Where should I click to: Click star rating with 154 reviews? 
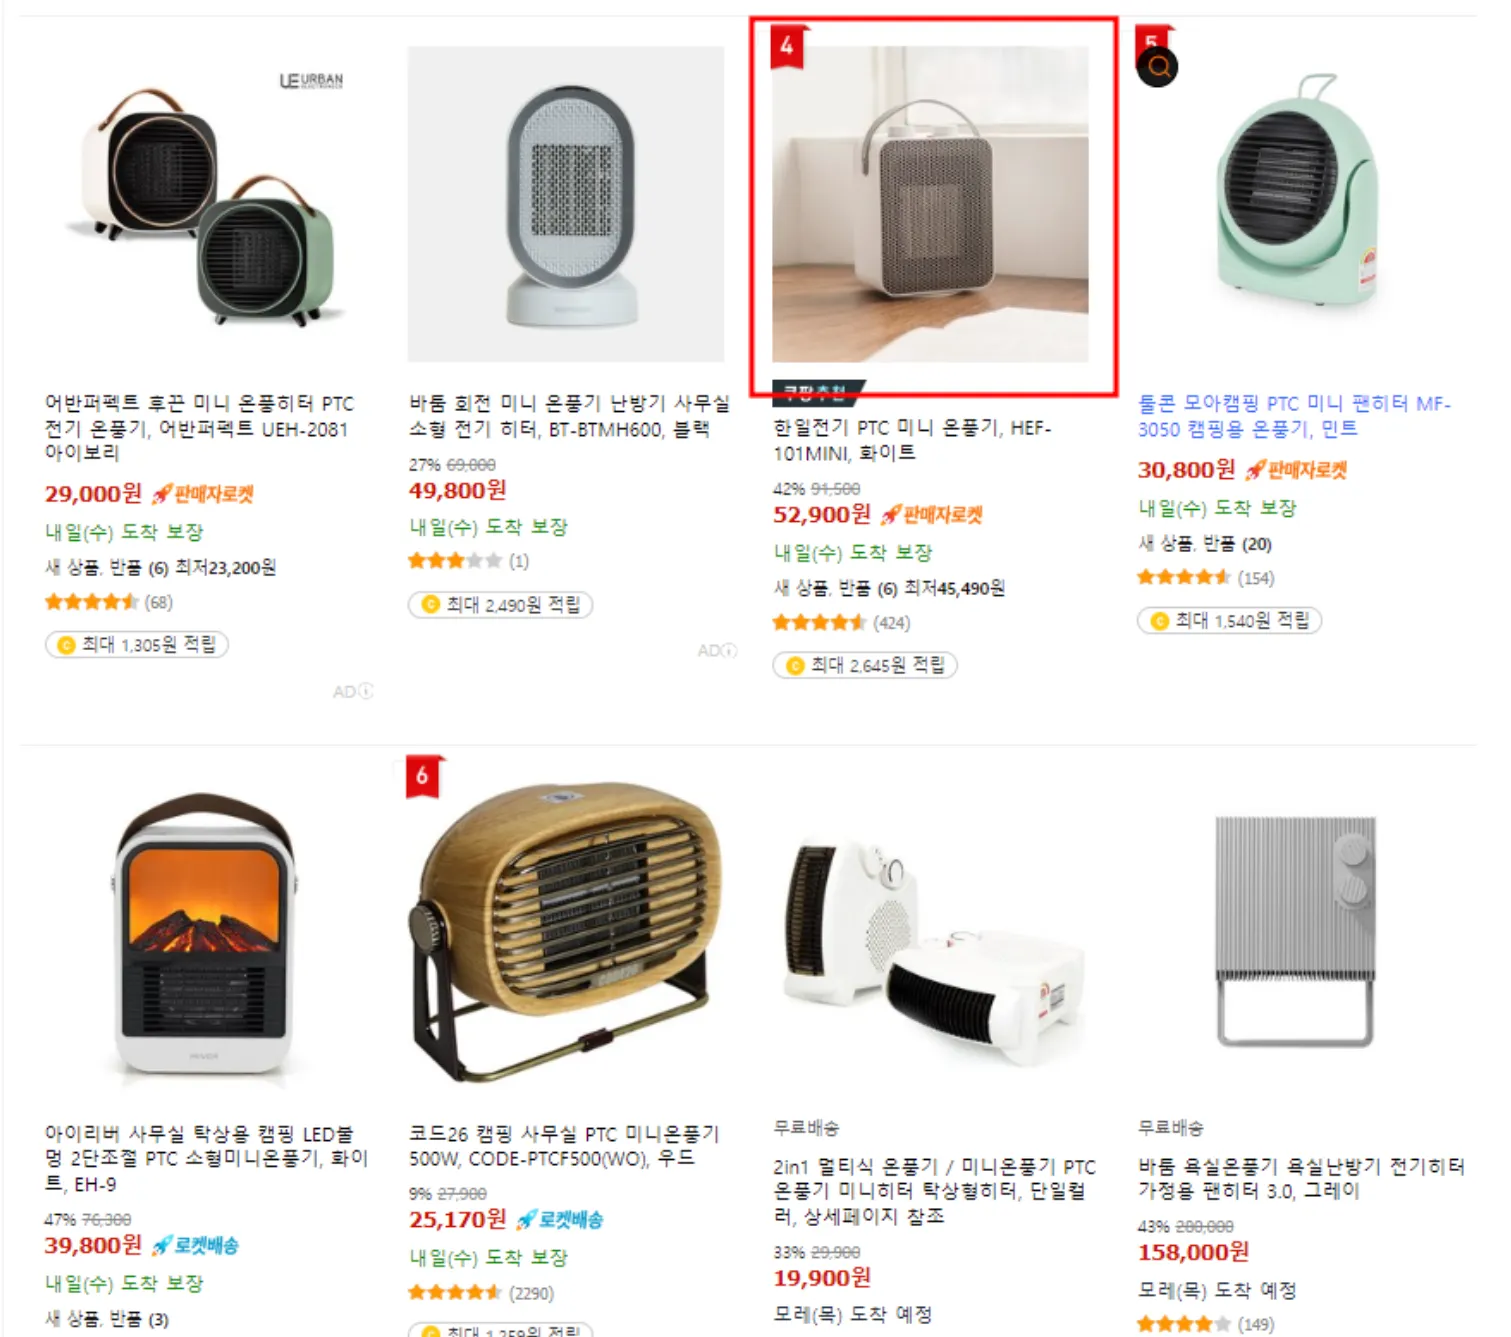point(1183,578)
